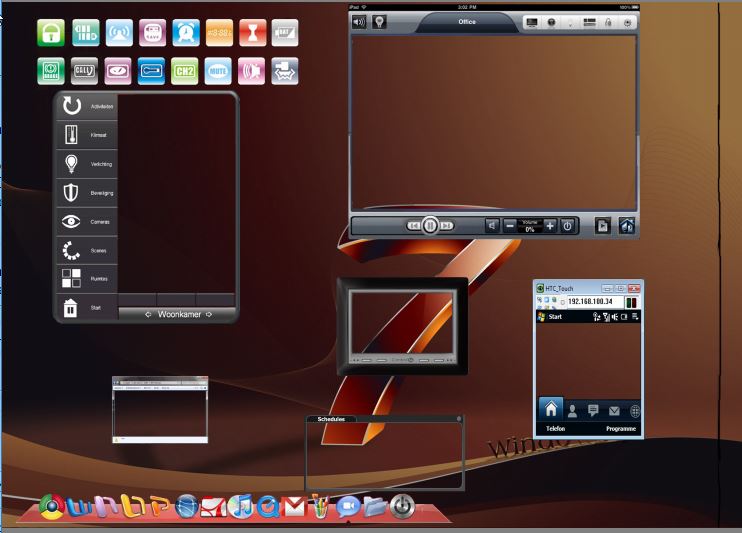The width and height of the screenshot is (742, 533).
Task: Open Activiteiten in the home control panel
Action: (87, 106)
